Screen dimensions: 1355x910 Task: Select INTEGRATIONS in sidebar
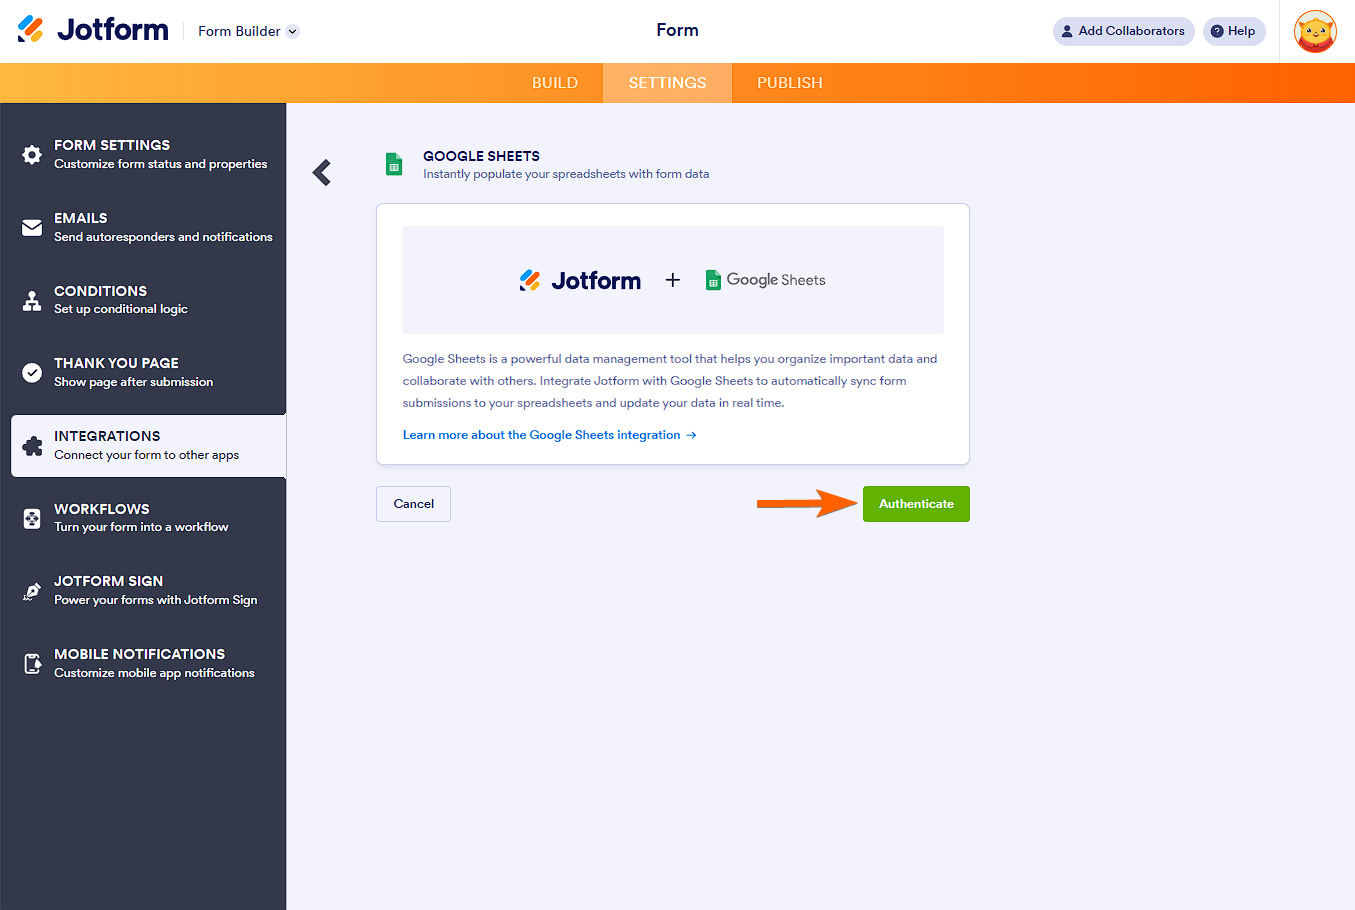[148, 446]
